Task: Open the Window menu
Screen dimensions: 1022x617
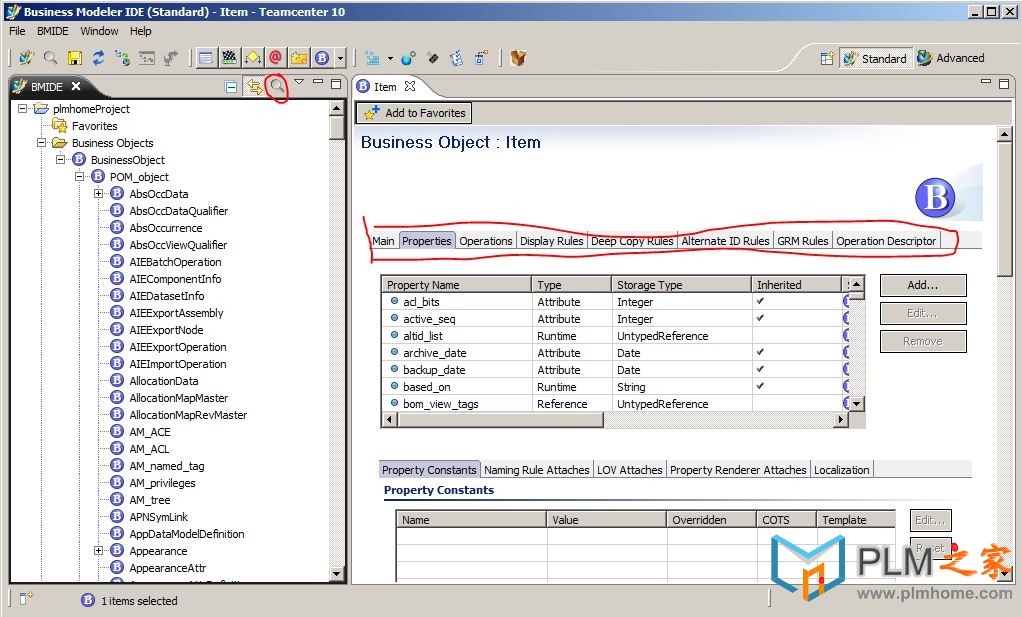Action: click(99, 31)
